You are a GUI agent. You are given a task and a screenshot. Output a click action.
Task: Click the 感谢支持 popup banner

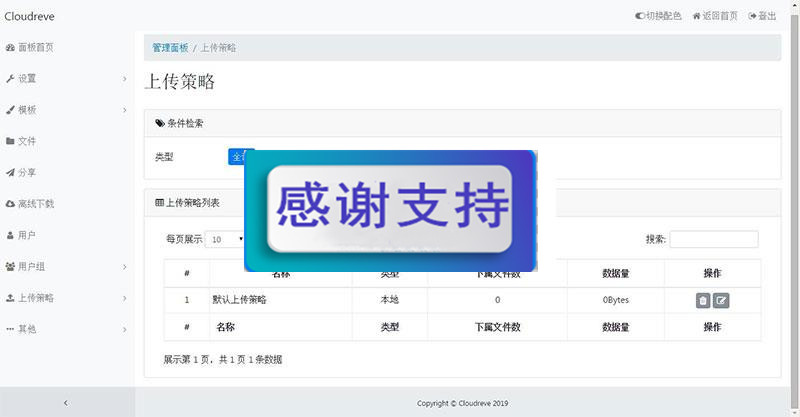tap(391, 210)
